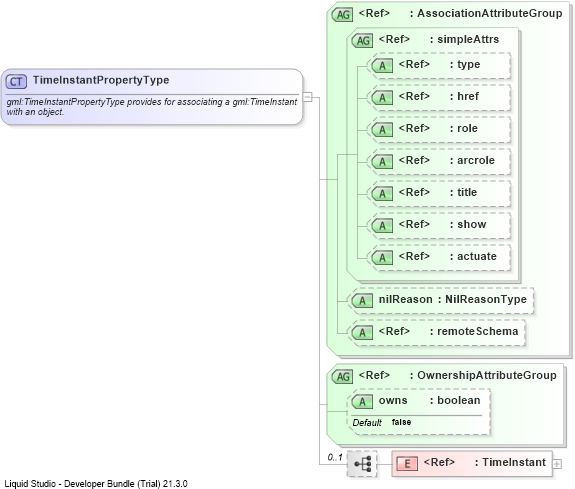This screenshot has width=575, height=489.
Task: Select the ': role' attribute label
Action: click(x=464, y=128)
